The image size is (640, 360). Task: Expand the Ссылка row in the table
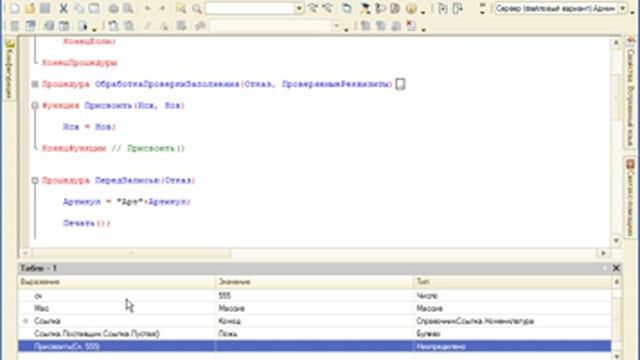pos(26,321)
